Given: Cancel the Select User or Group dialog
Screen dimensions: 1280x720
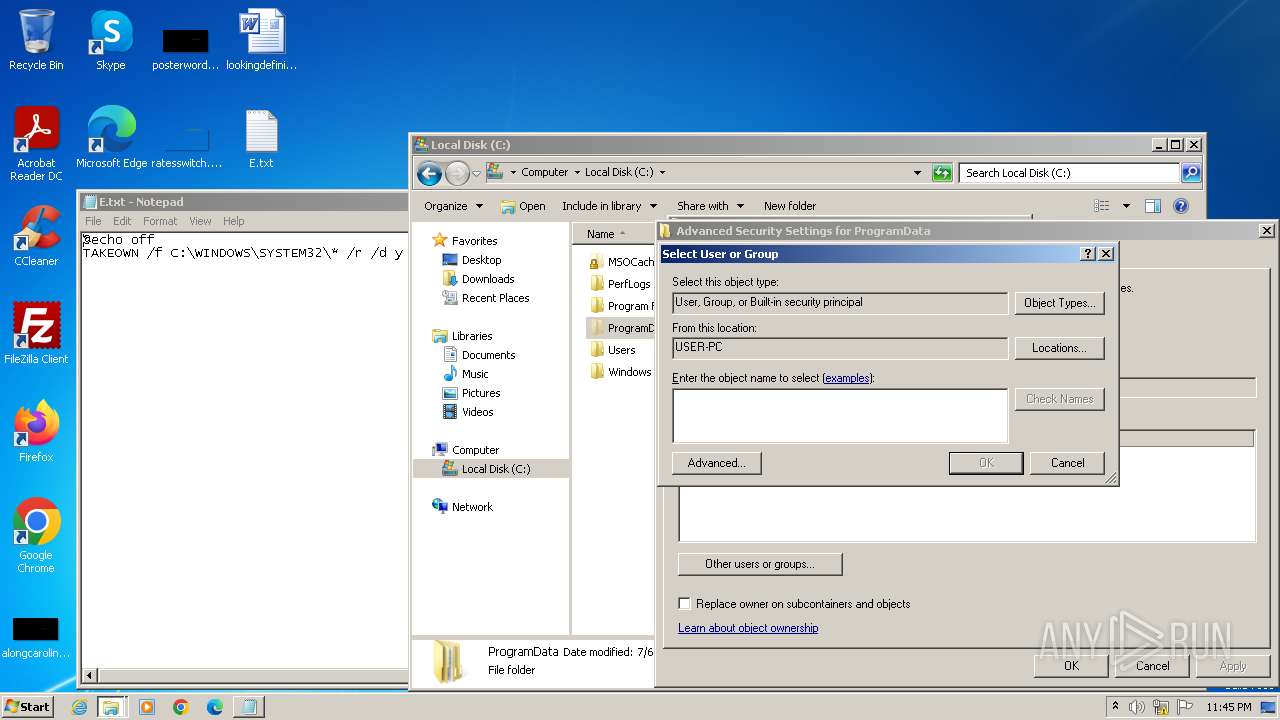Looking at the screenshot, I should click(x=1067, y=463).
